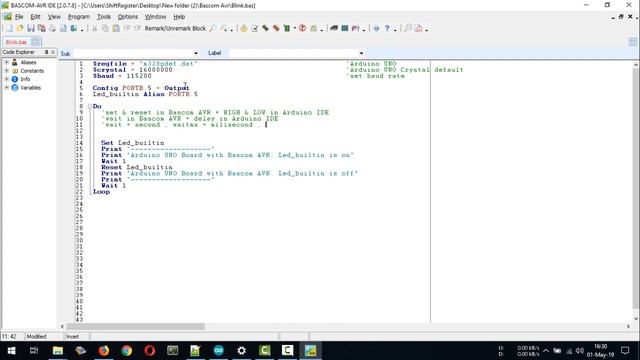This screenshot has height=360, width=640.
Task: Collapse the Do loop fold marker
Action: (90, 107)
